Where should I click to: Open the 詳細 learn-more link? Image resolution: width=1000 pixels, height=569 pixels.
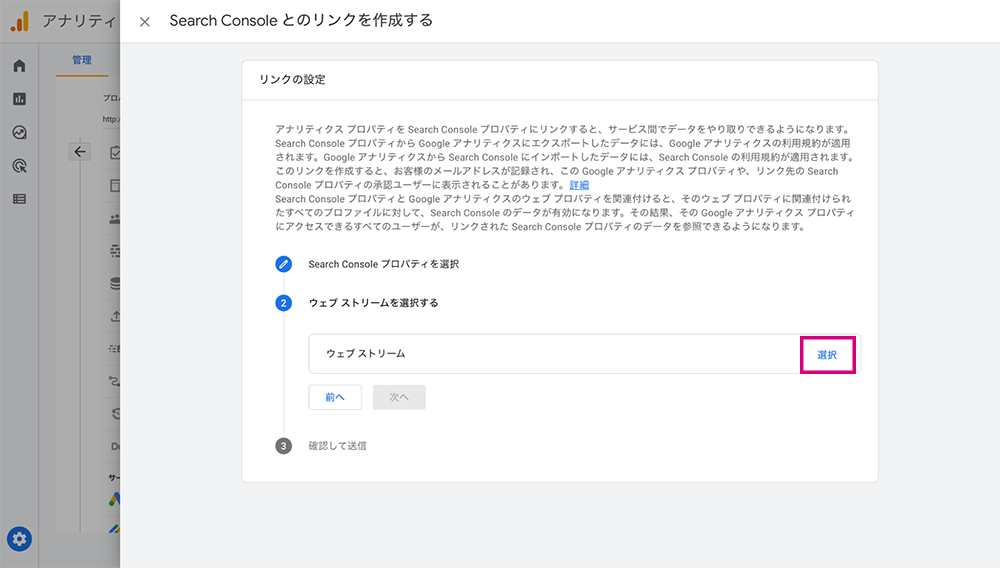point(579,185)
